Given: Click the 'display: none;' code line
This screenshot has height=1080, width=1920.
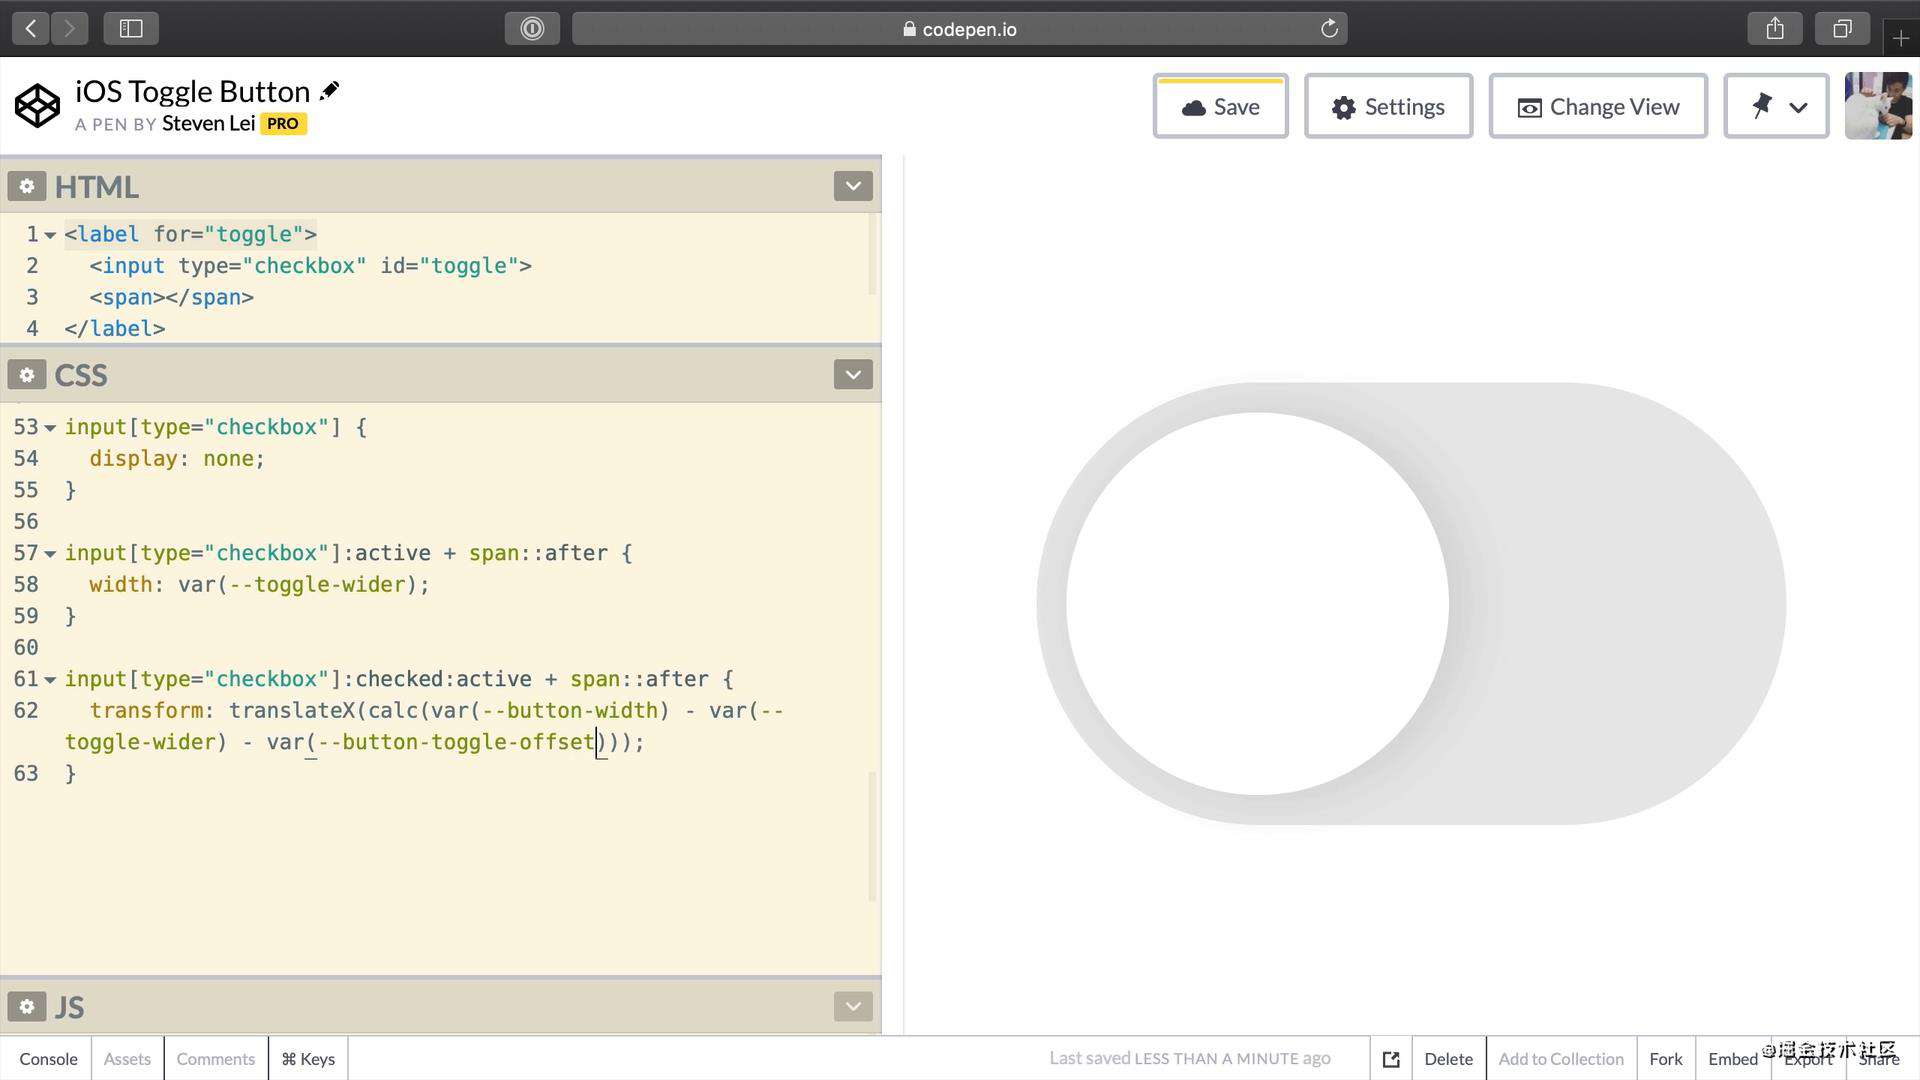Looking at the screenshot, I should click(177, 459).
